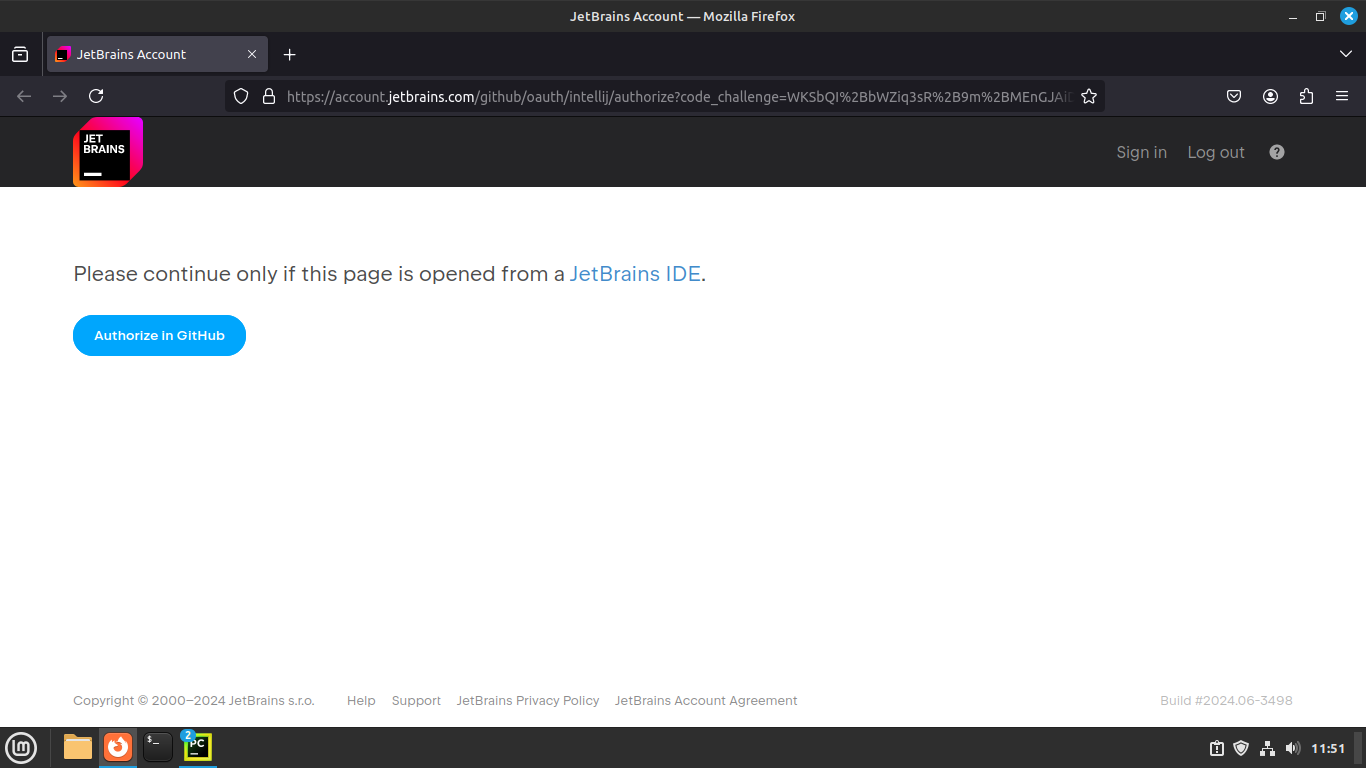Open a new tab with plus
Screen dimensions: 1366x768
[290, 54]
